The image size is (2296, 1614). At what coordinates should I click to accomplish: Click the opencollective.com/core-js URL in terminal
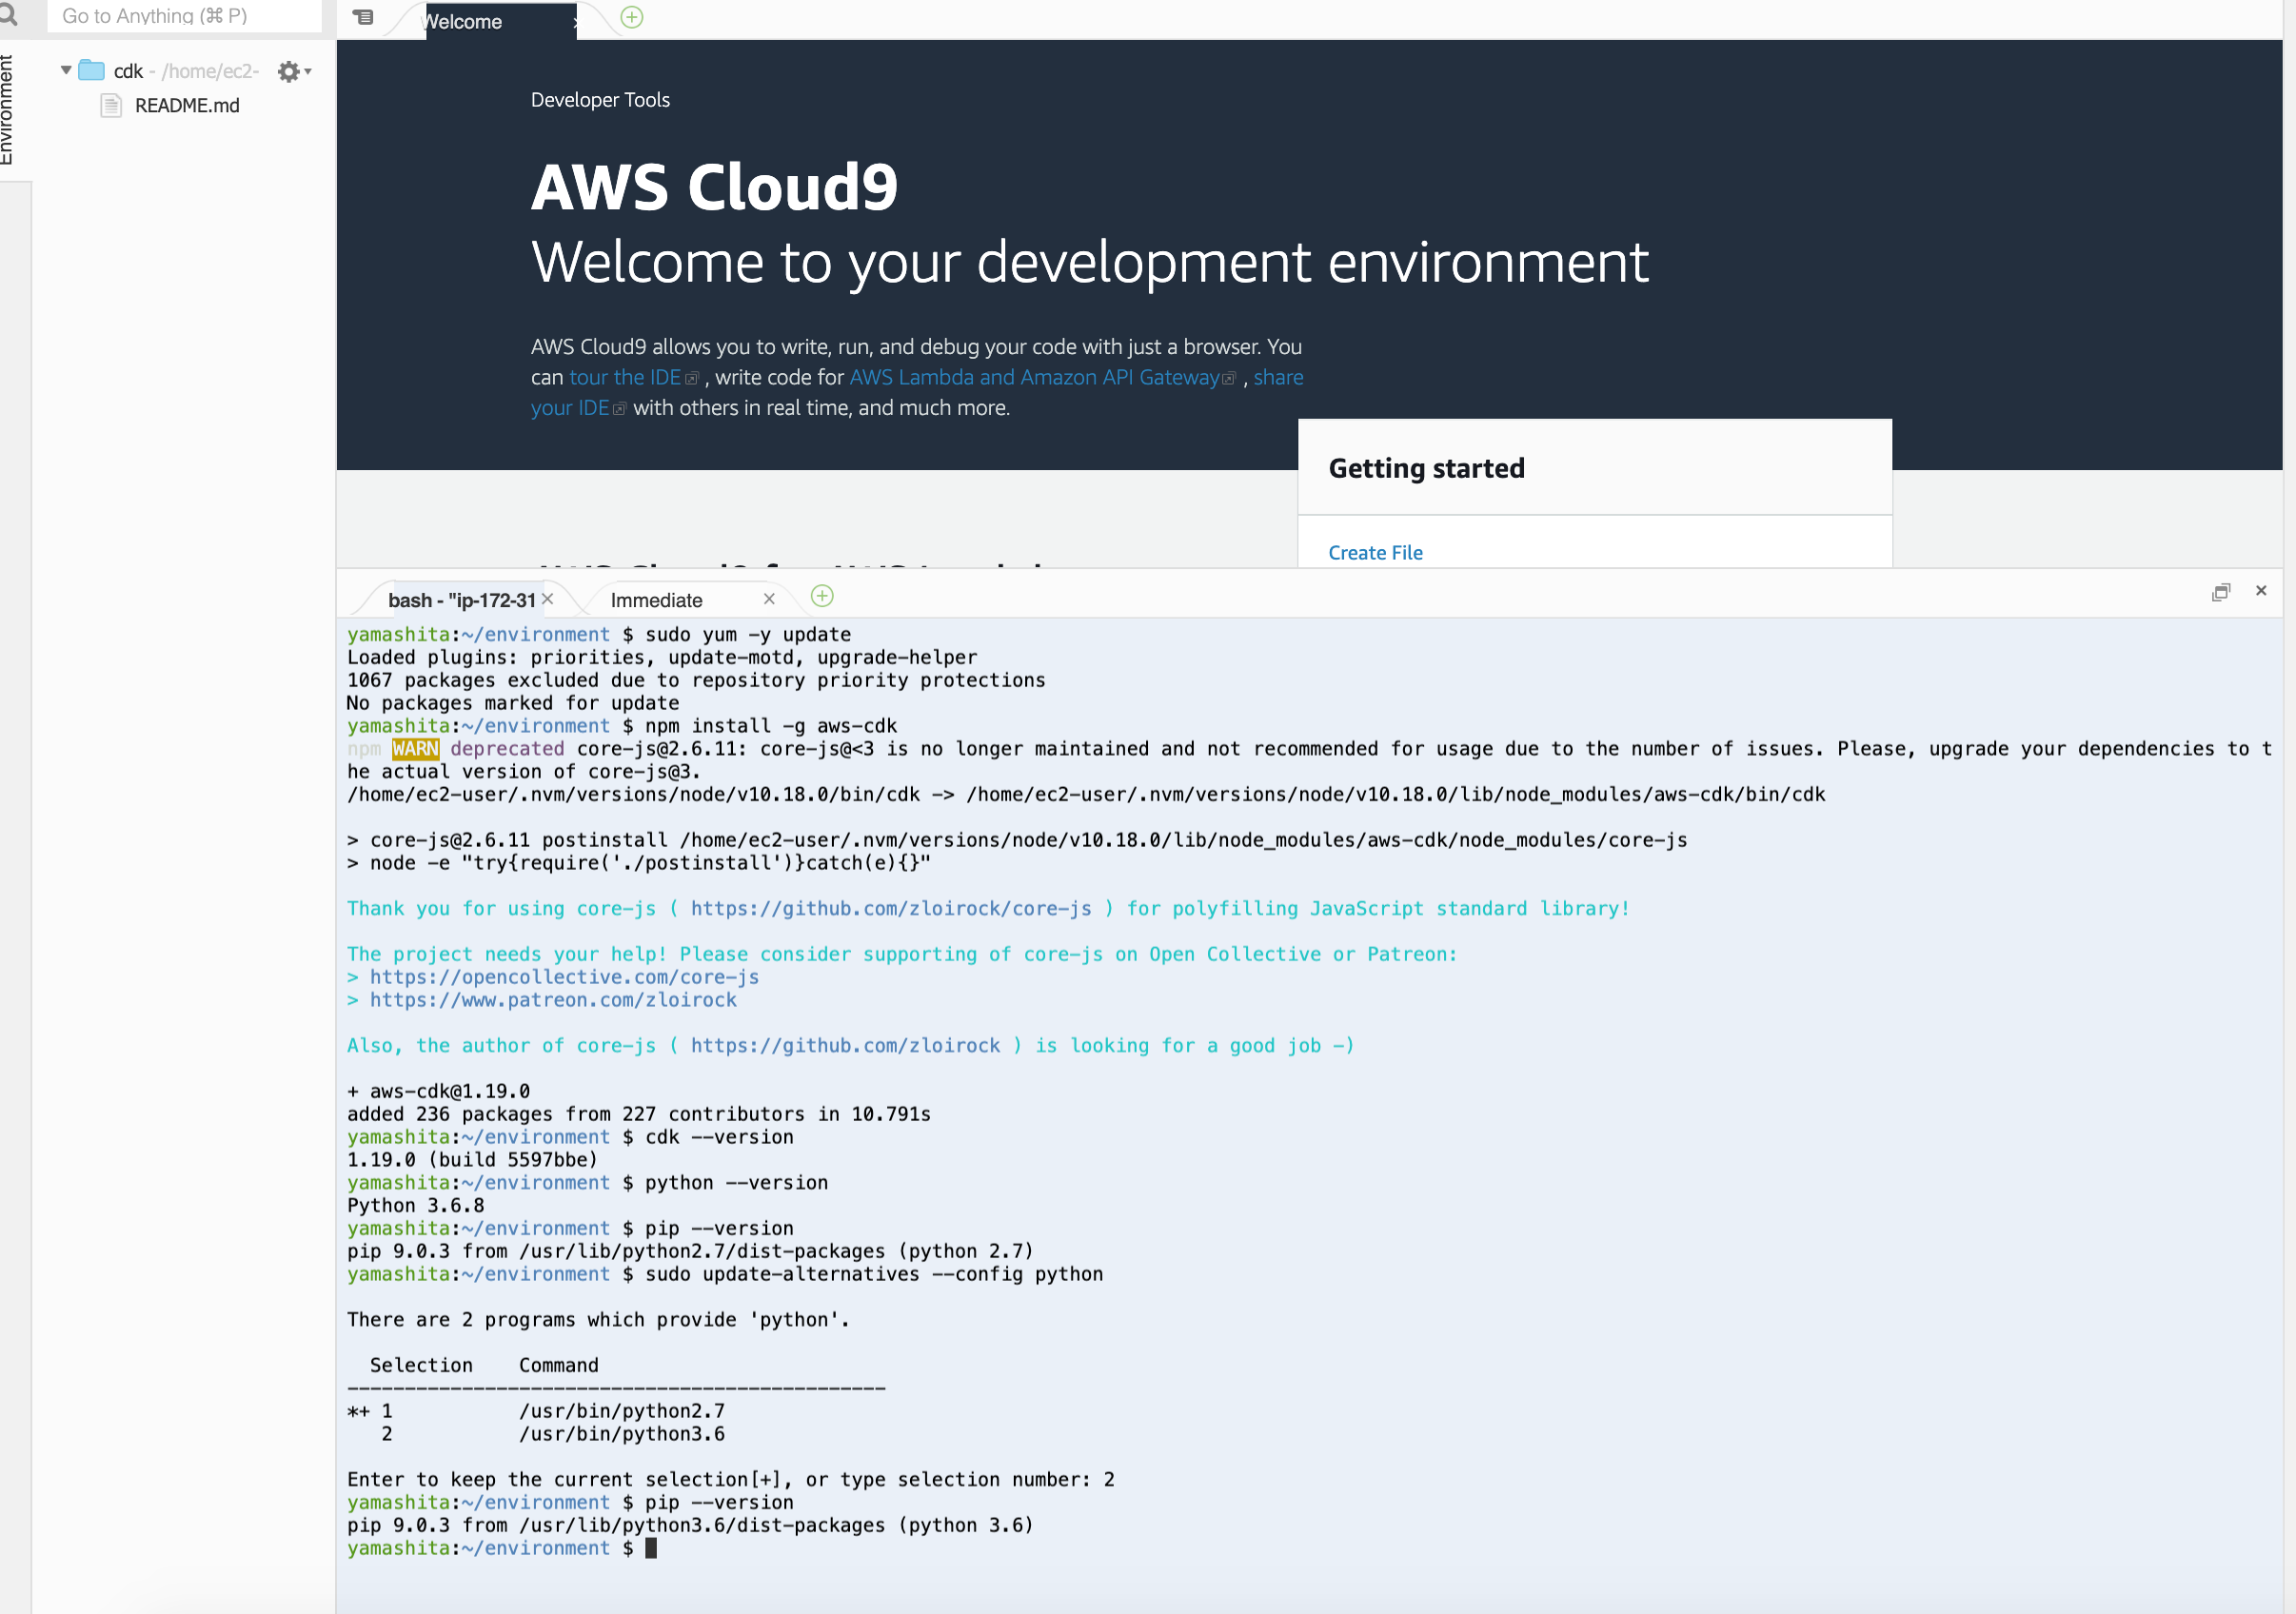(564, 977)
